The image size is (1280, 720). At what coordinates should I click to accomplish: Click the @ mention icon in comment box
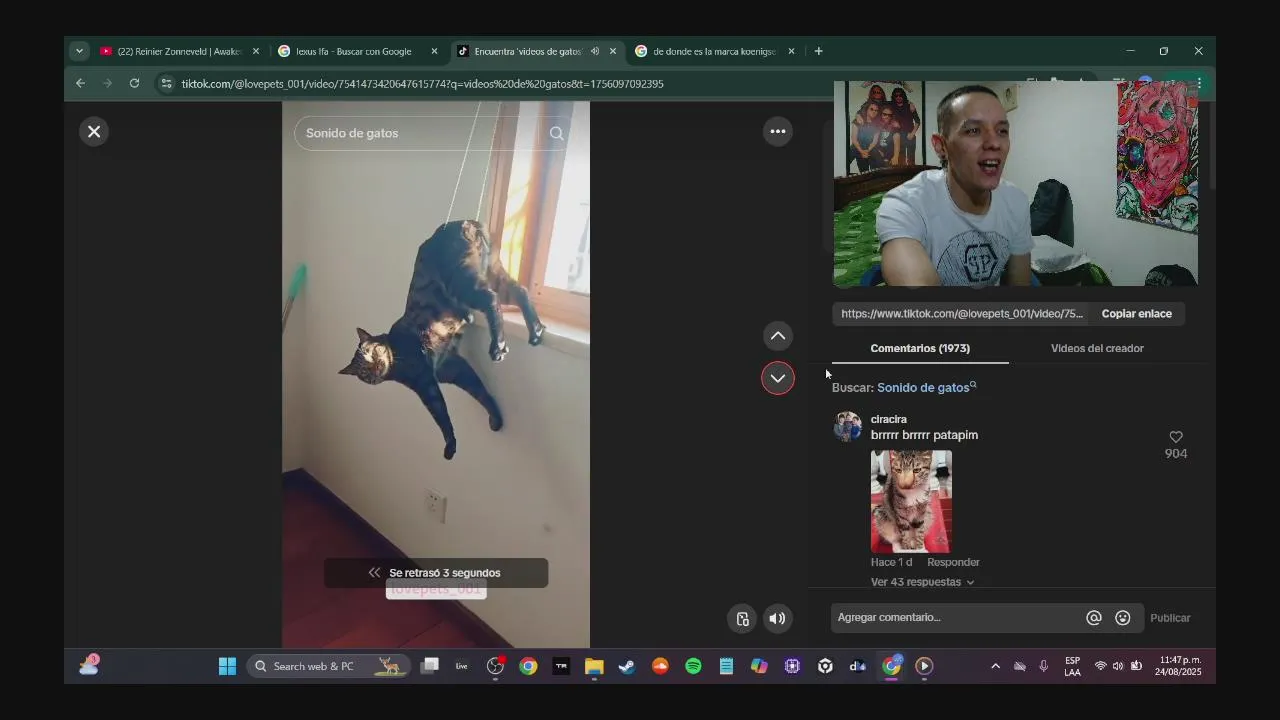tap(1094, 618)
